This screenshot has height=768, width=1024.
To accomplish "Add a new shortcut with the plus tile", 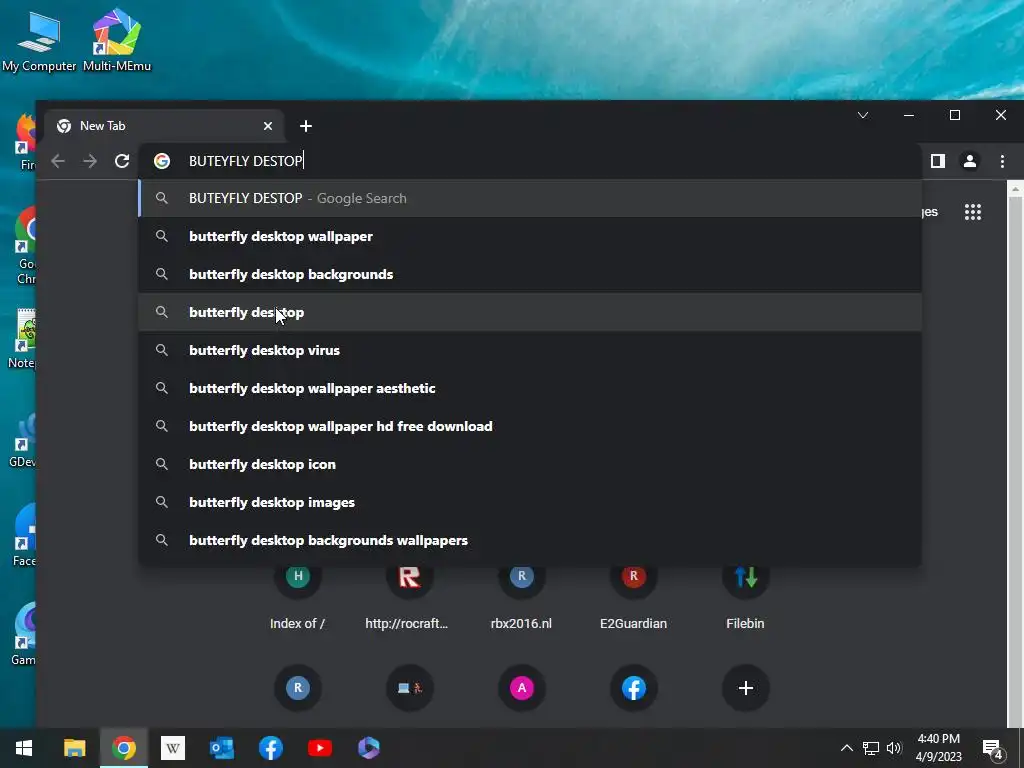I will (745, 688).
